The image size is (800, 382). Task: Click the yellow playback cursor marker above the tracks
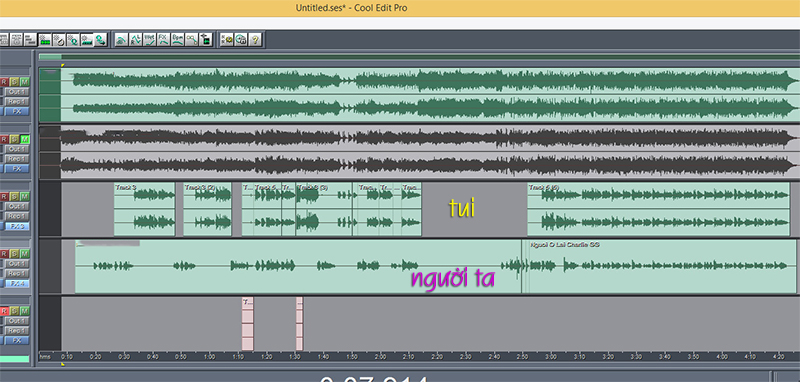pos(63,65)
